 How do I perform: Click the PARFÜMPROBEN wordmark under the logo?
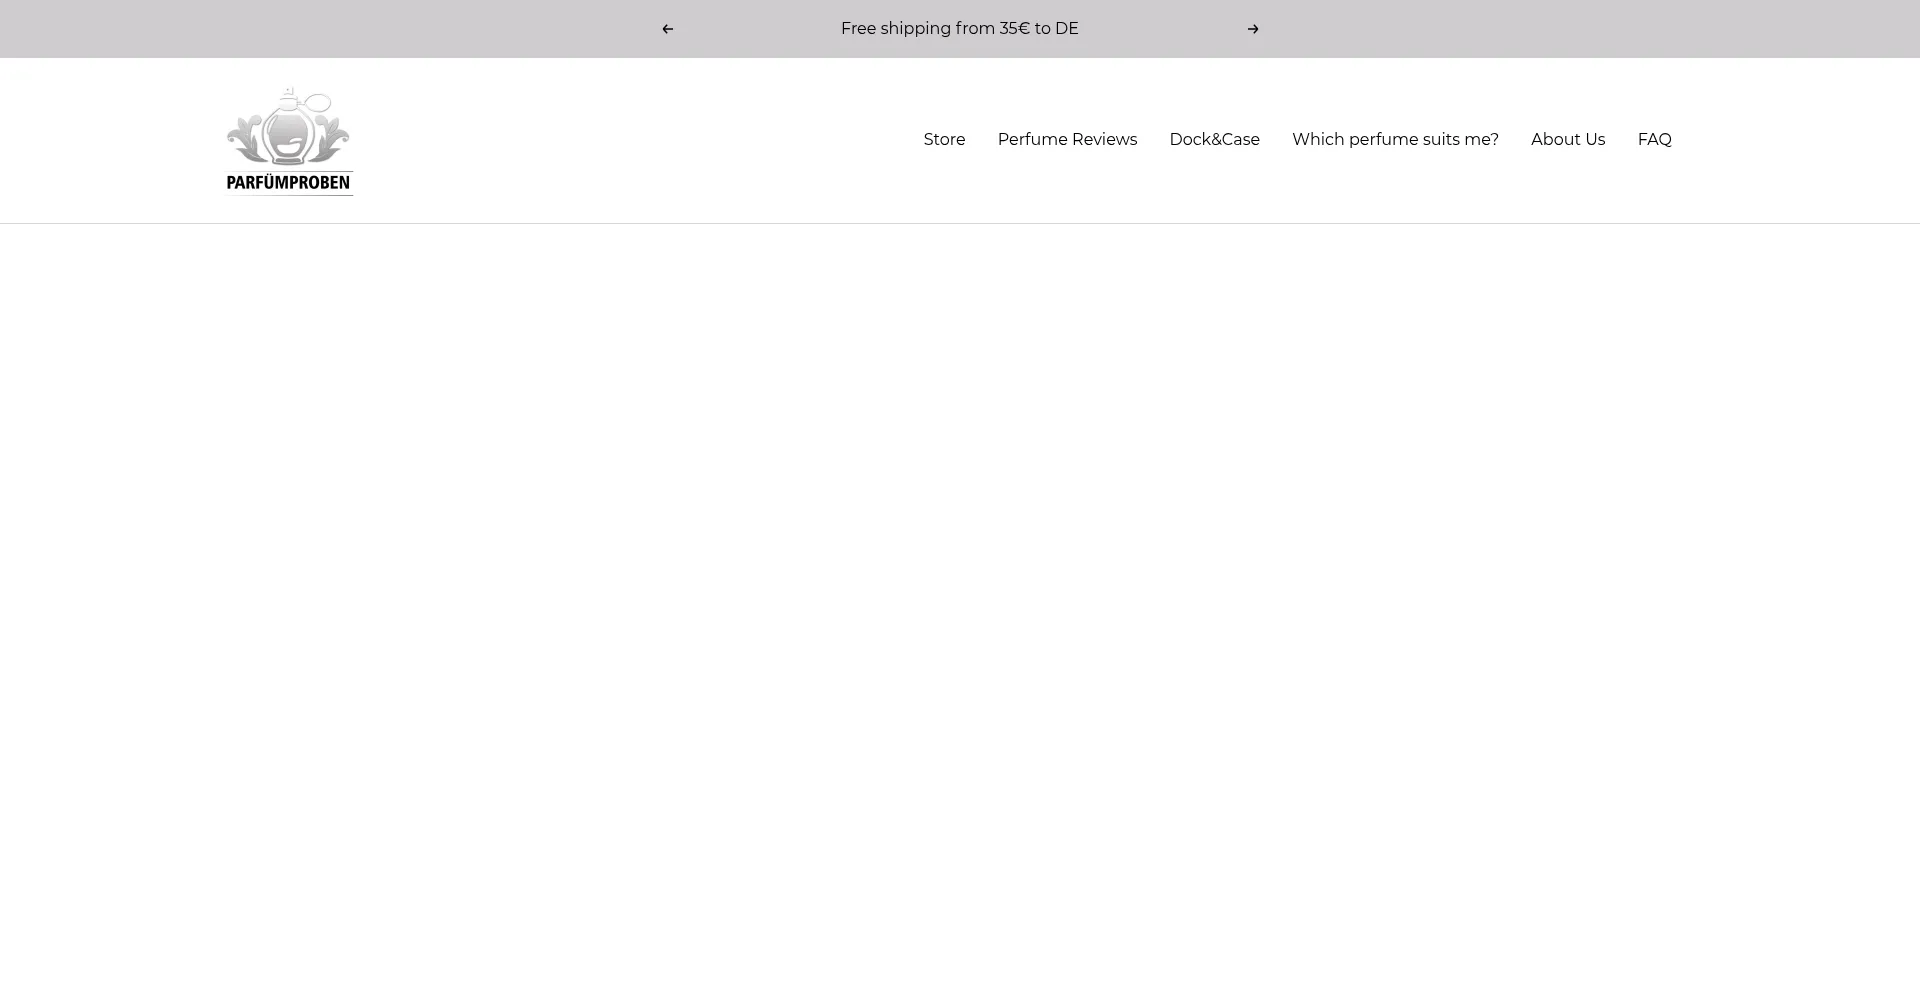point(288,183)
